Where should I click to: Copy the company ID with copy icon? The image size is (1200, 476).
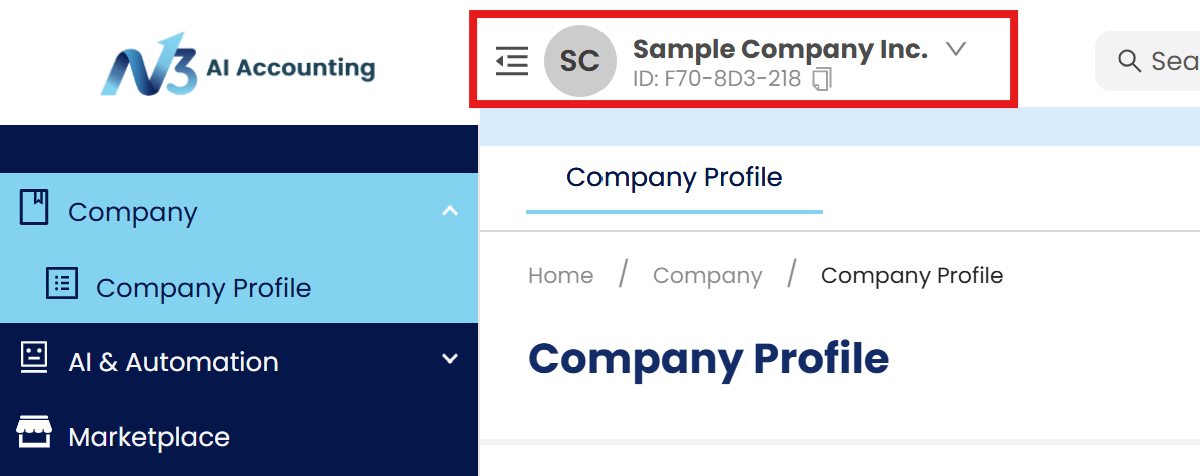coord(822,79)
